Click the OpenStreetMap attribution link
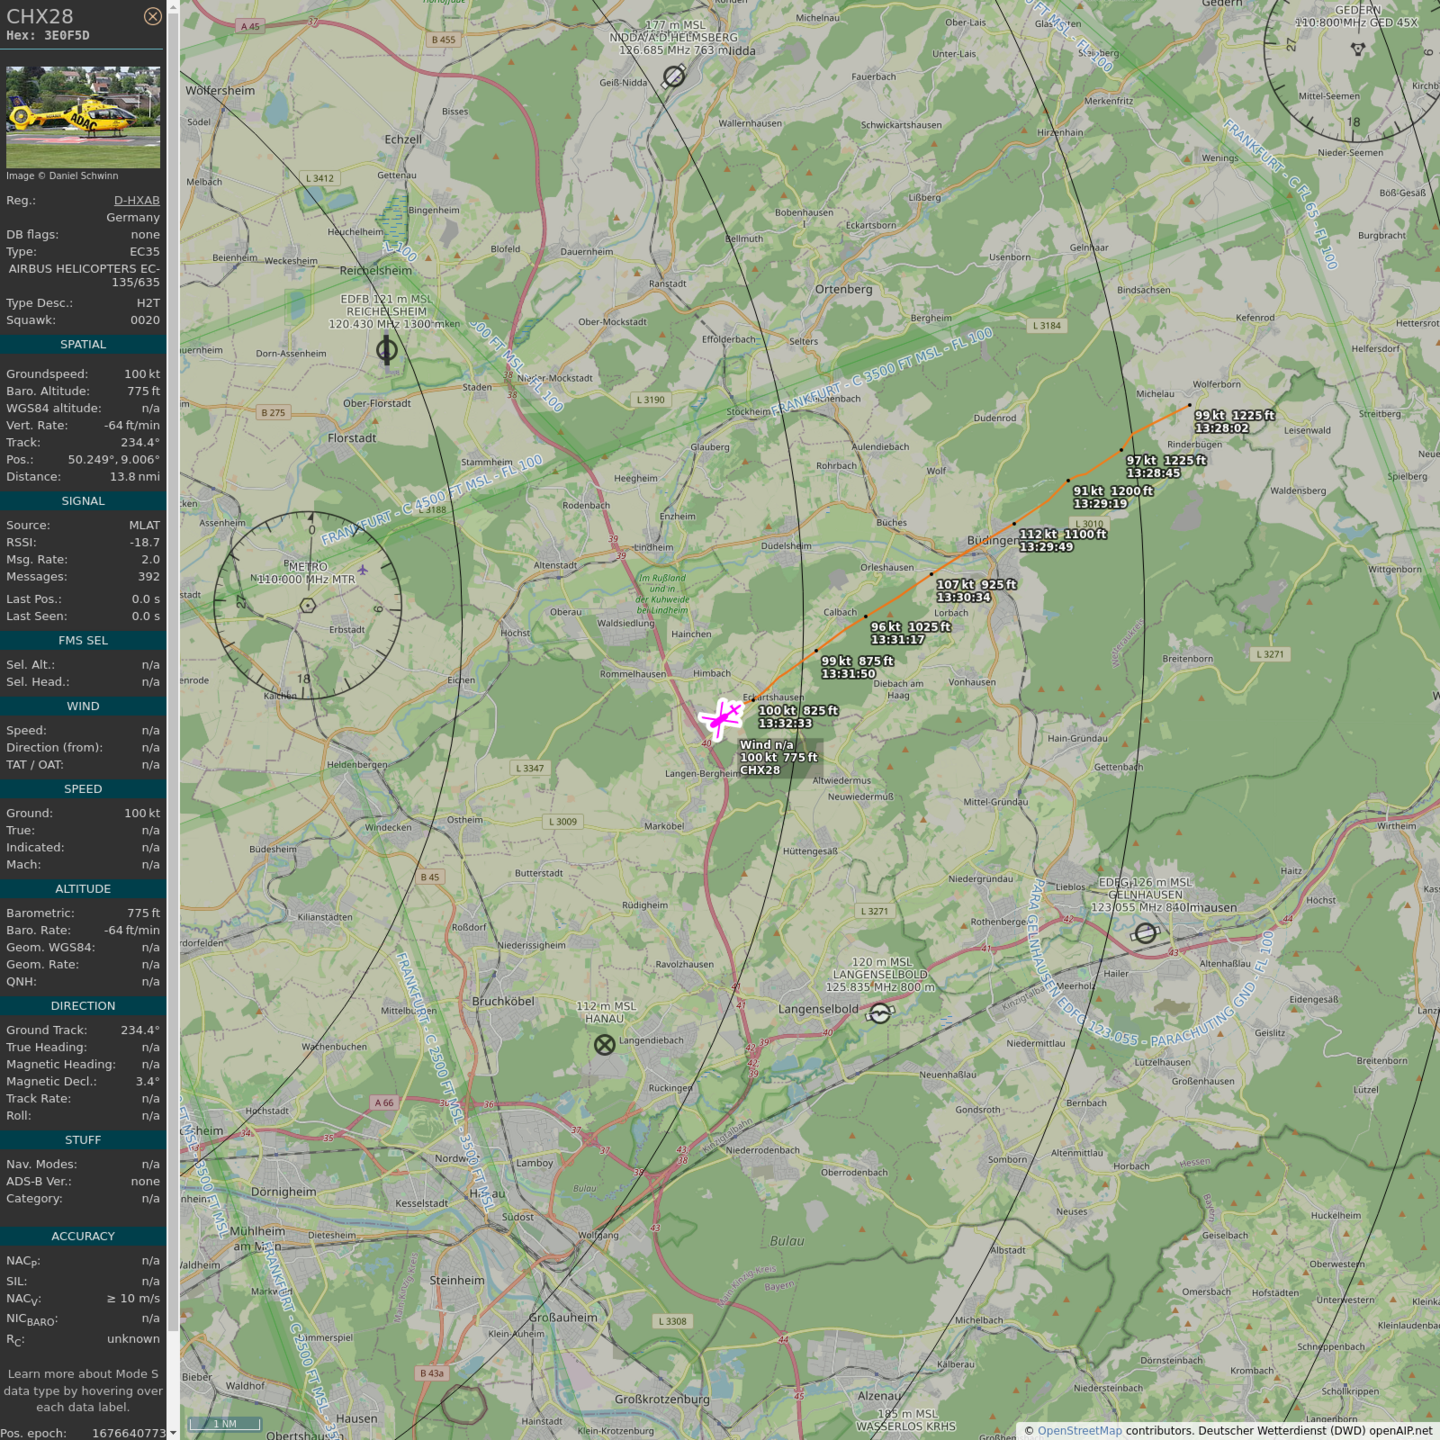The image size is (1440, 1440). coord(1079,1430)
